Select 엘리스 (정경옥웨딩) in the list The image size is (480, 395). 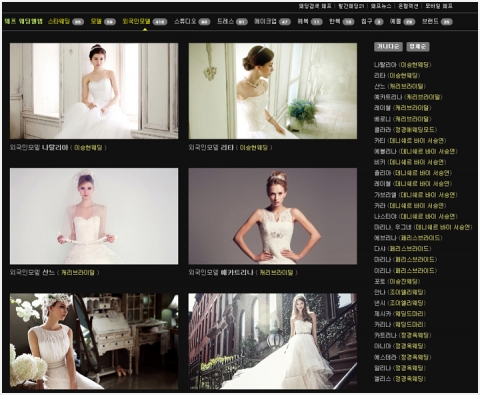click(400, 379)
